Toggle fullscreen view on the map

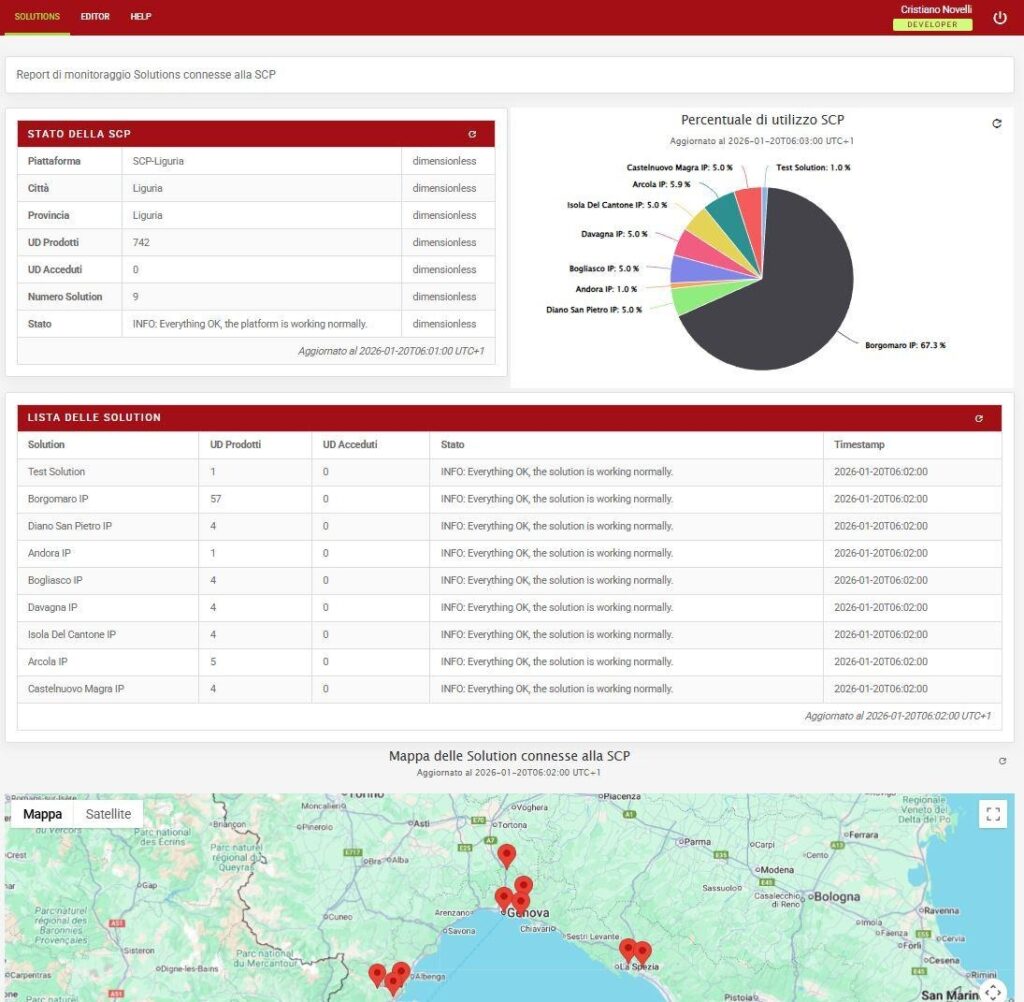[x=992, y=814]
